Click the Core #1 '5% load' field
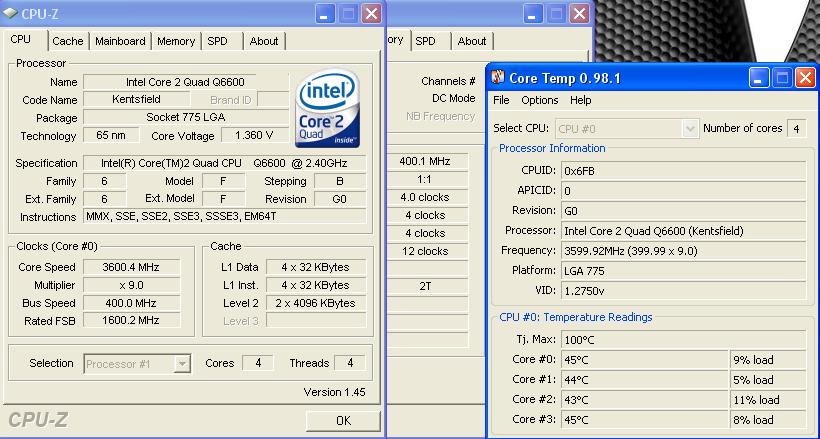 pyautogui.click(x=768, y=379)
